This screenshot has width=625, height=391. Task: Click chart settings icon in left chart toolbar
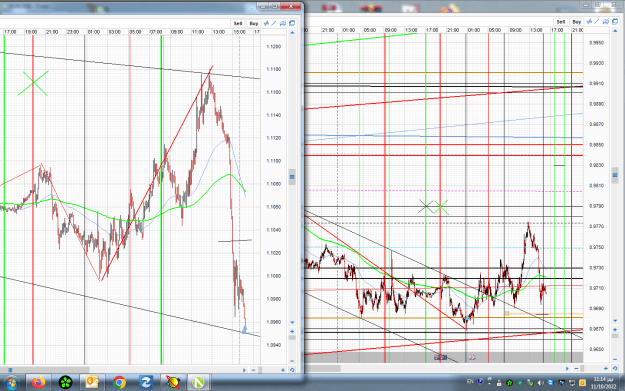click(283, 24)
